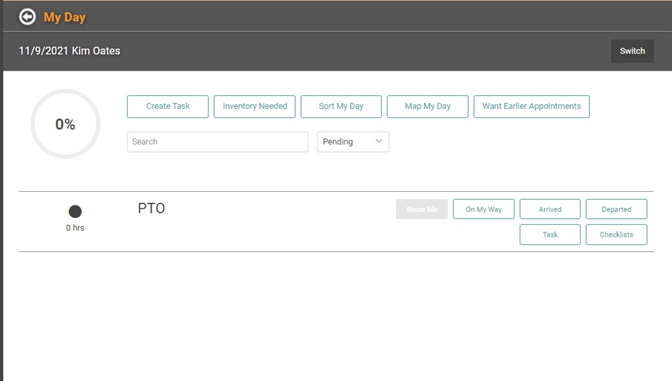This screenshot has width=672, height=381.
Task: Click the back arrow icon beside My Day
Action: coord(27,17)
